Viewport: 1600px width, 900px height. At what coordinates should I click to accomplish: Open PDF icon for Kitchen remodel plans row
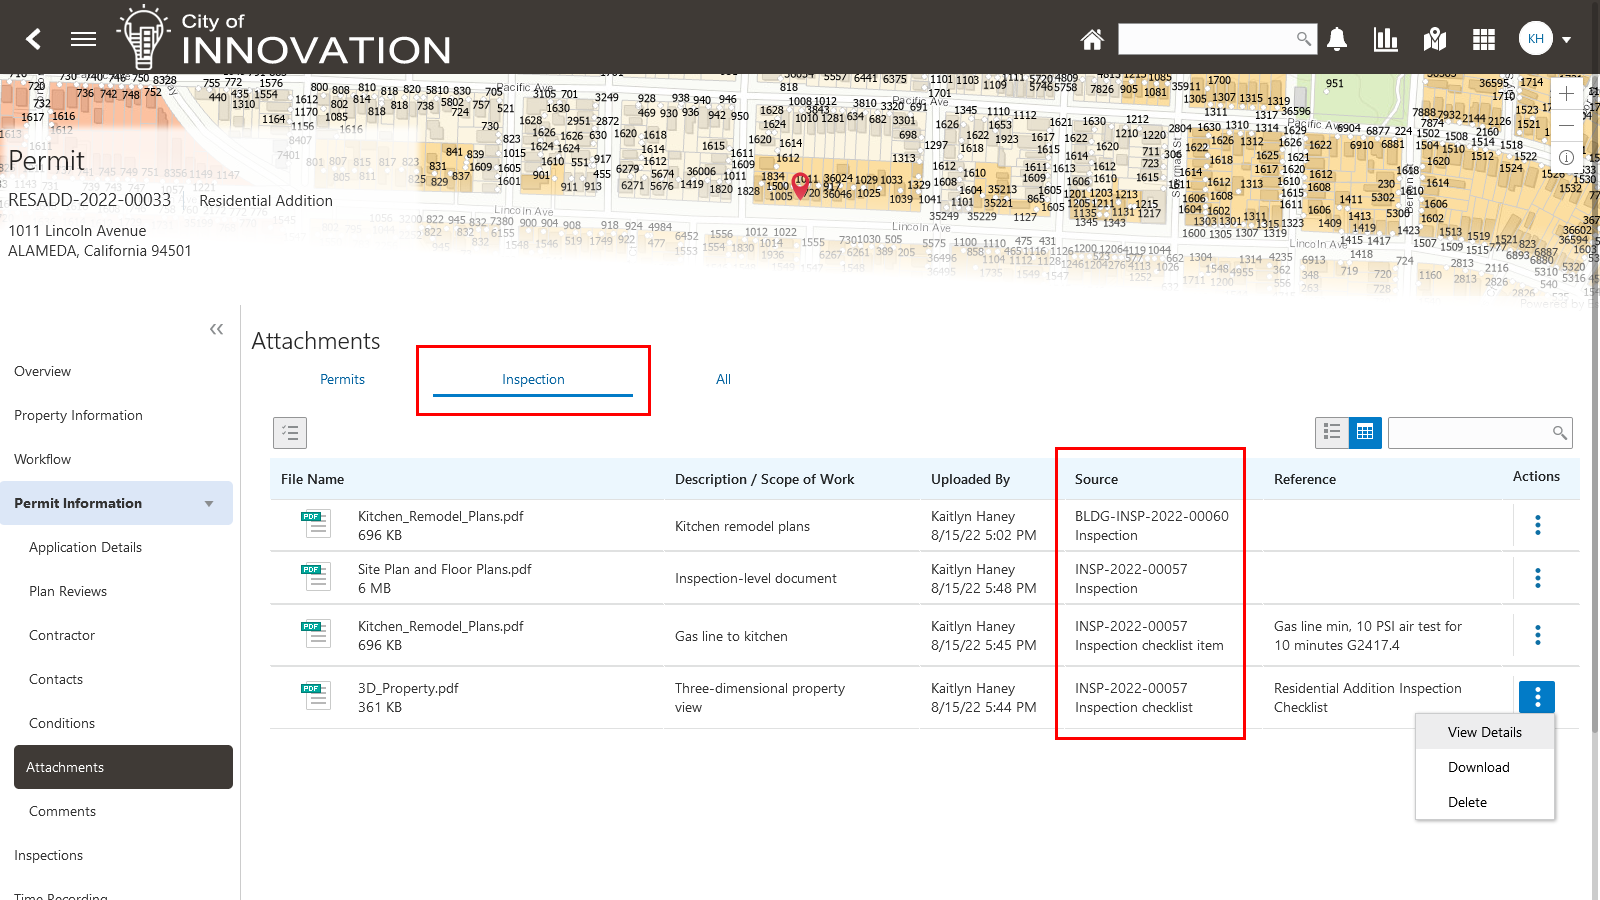pos(316,524)
